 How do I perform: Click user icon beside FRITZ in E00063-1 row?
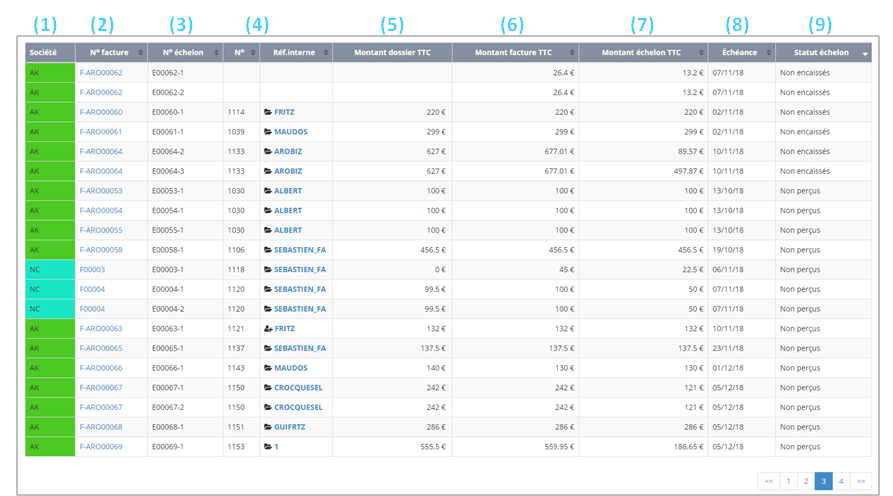coord(268,329)
